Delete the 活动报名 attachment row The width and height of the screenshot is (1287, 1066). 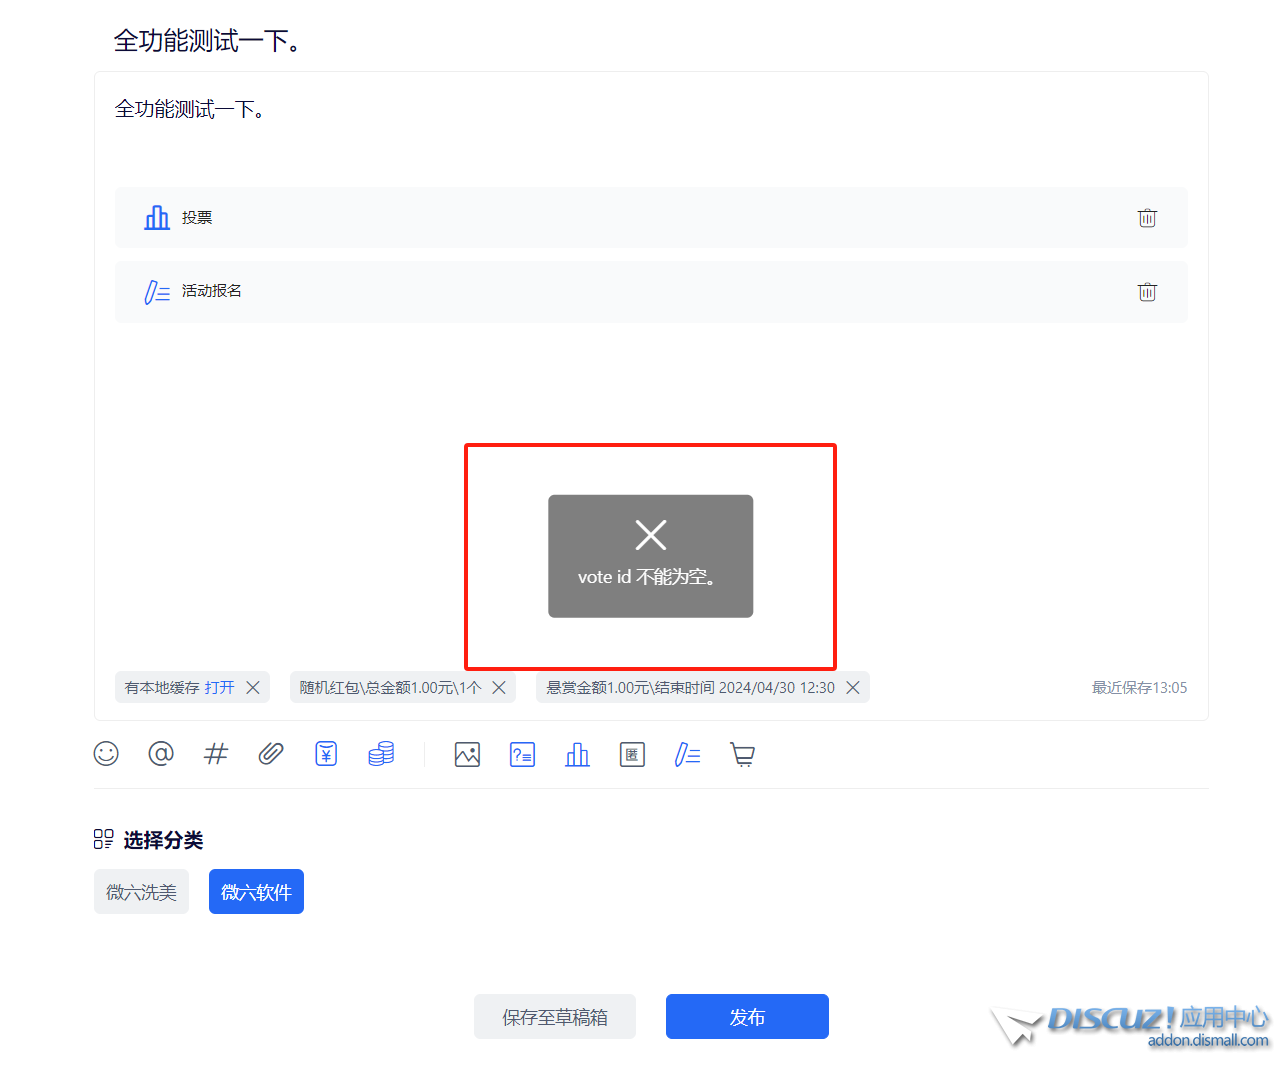tap(1147, 292)
